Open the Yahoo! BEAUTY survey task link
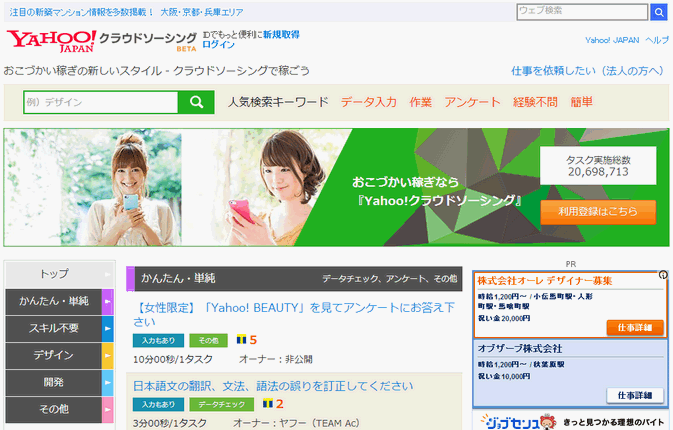 click(x=294, y=315)
